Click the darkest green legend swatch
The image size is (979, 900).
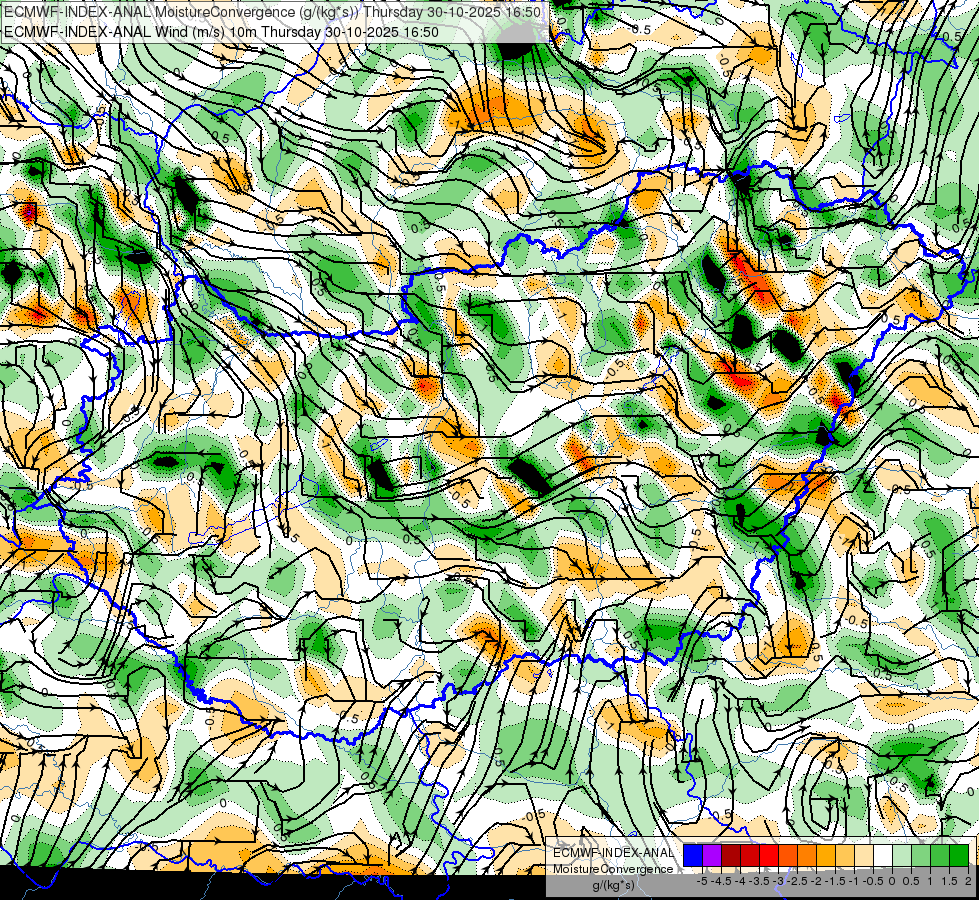point(959,856)
